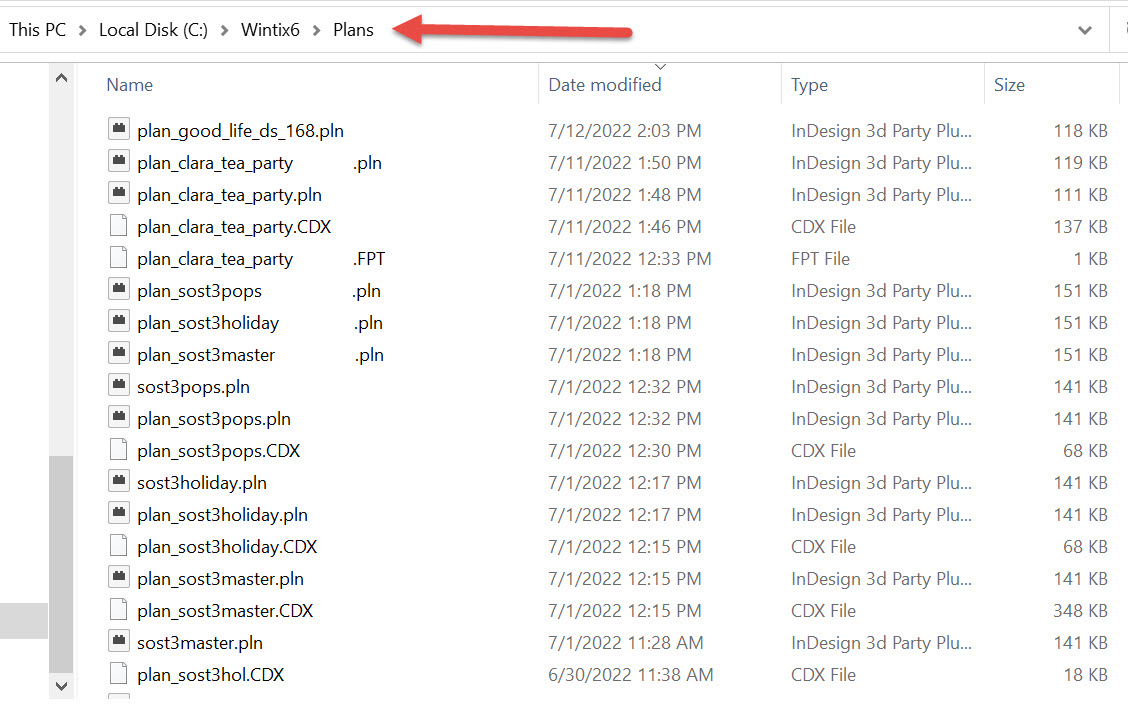Select file sost3holiday.pln
This screenshot has height=713, width=1128.
201,483
